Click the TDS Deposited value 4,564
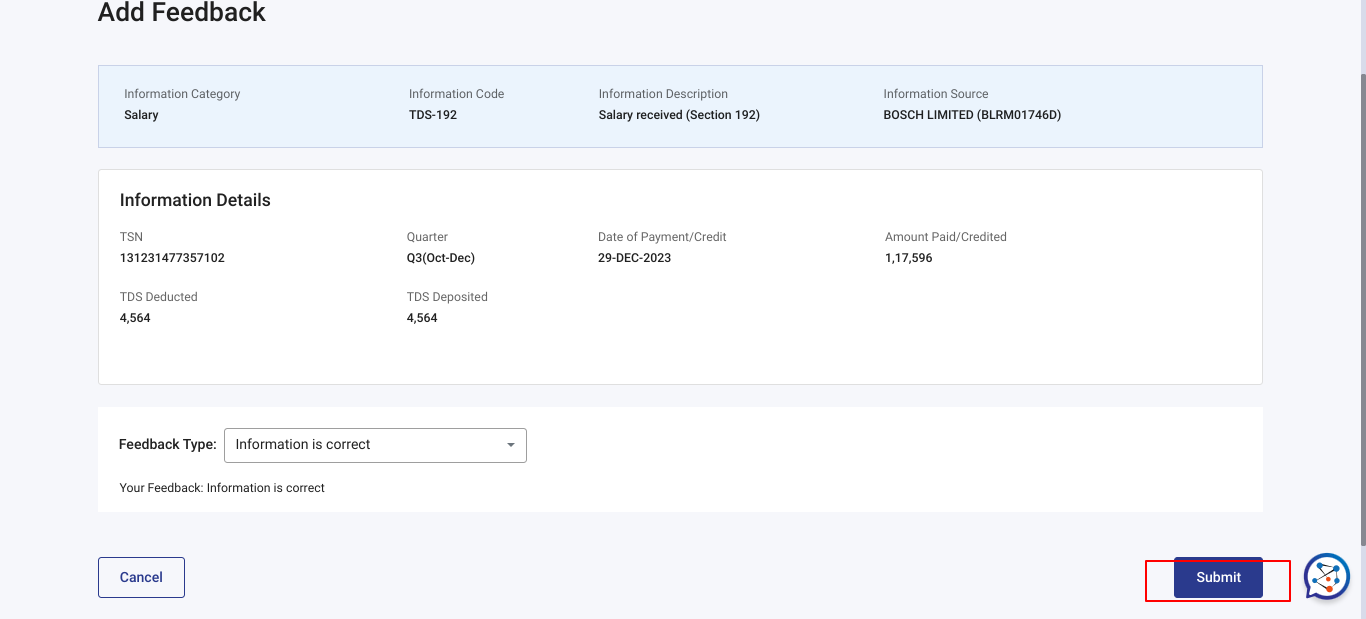 click(x=422, y=318)
